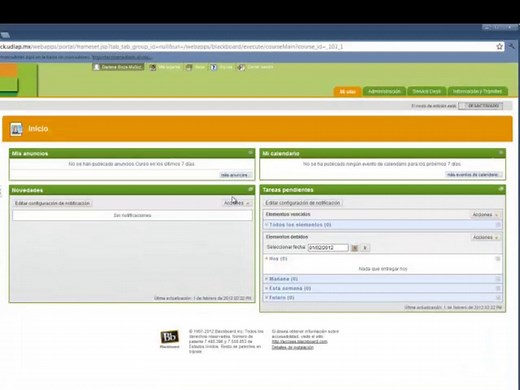Click the Cerrar sesión logout icon

coord(241,67)
